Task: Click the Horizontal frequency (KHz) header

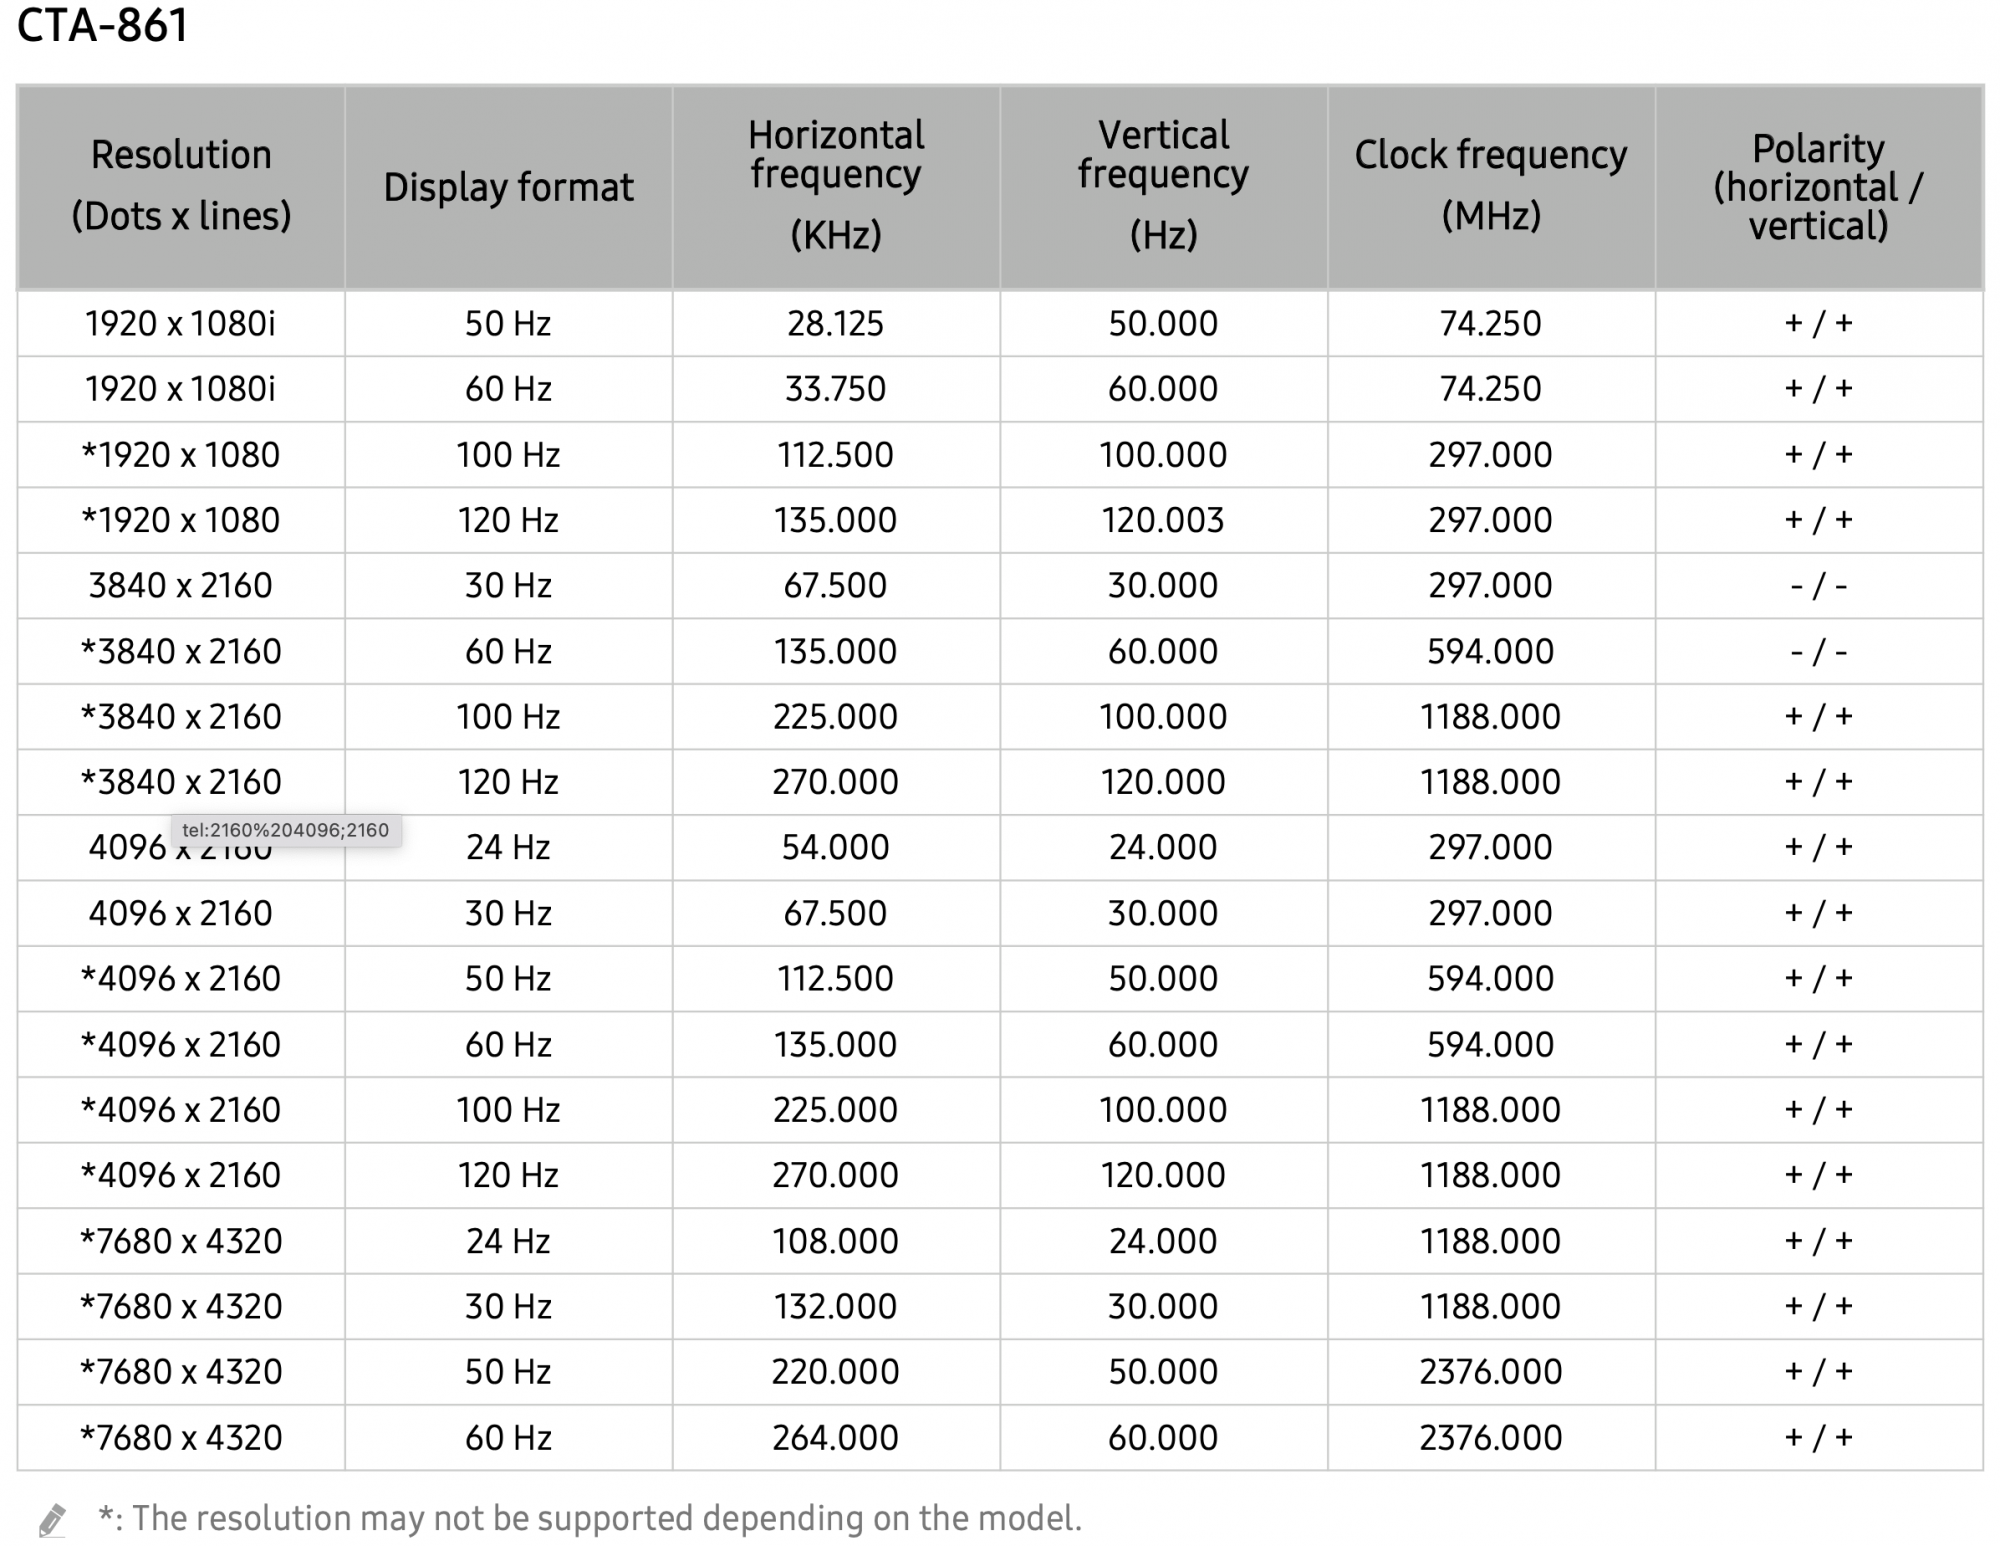Action: [836, 186]
